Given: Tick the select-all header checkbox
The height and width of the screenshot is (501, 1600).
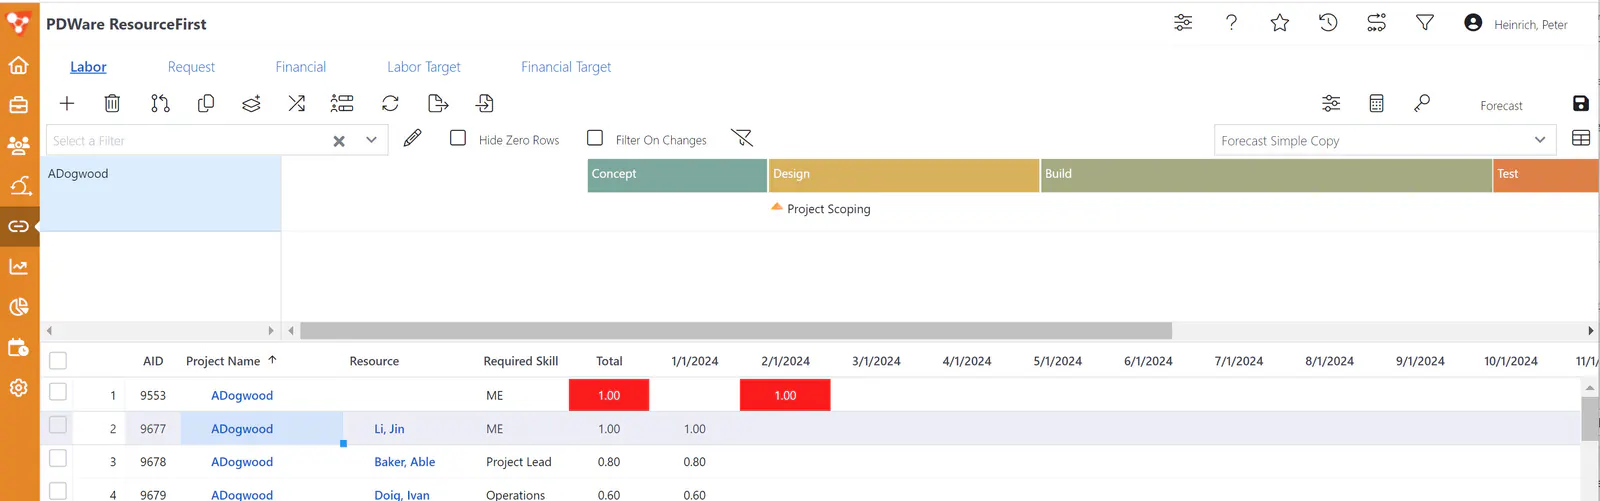Looking at the screenshot, I should point(58,361).
